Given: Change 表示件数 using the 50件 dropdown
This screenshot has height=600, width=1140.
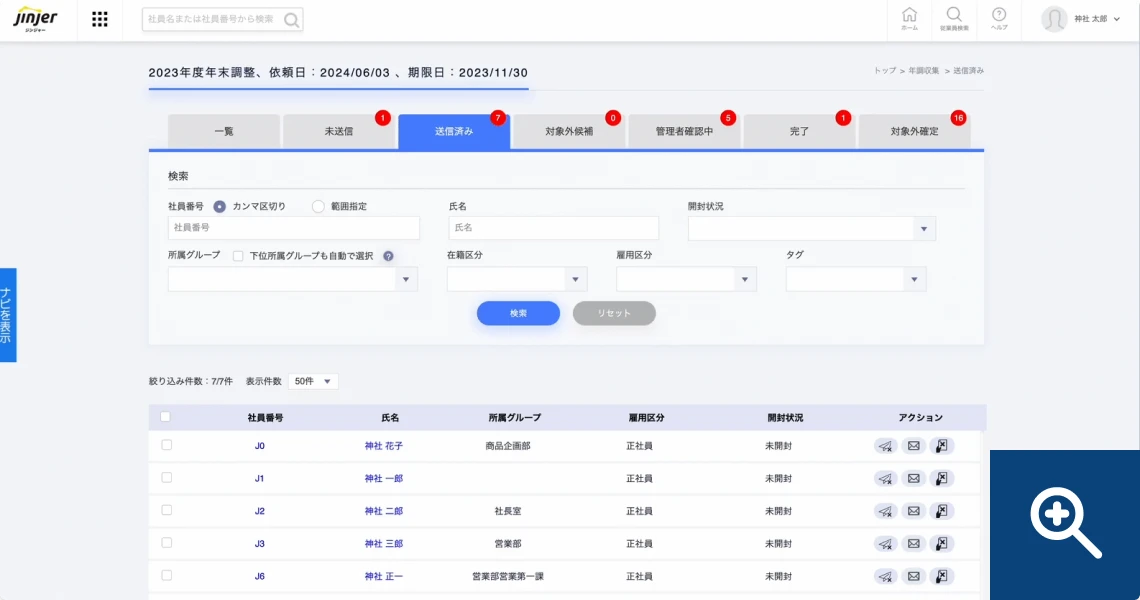Looking at the screenshot, I should pos(313,381).
